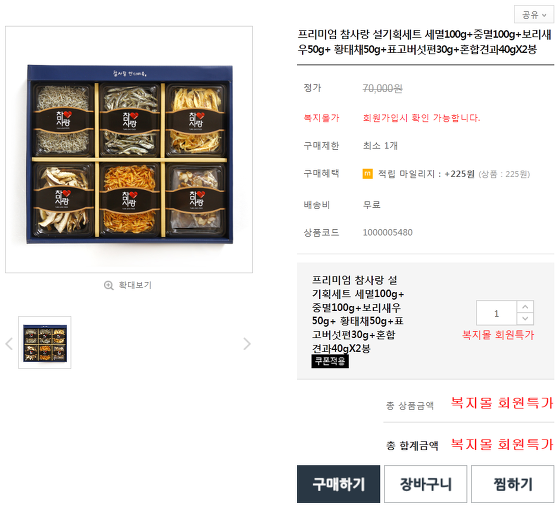
Task: Click the 쿠폰적용 coupon badge
Action: [330, 361]
